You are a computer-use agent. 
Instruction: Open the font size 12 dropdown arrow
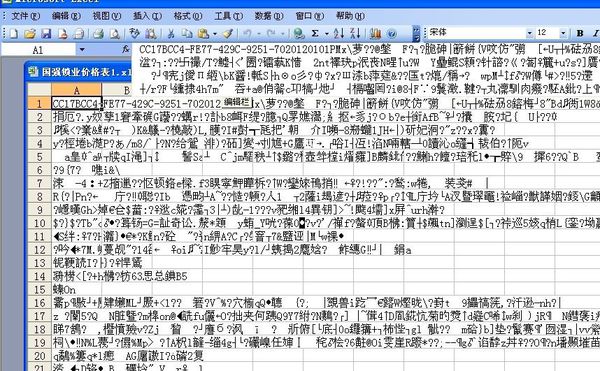563,33
